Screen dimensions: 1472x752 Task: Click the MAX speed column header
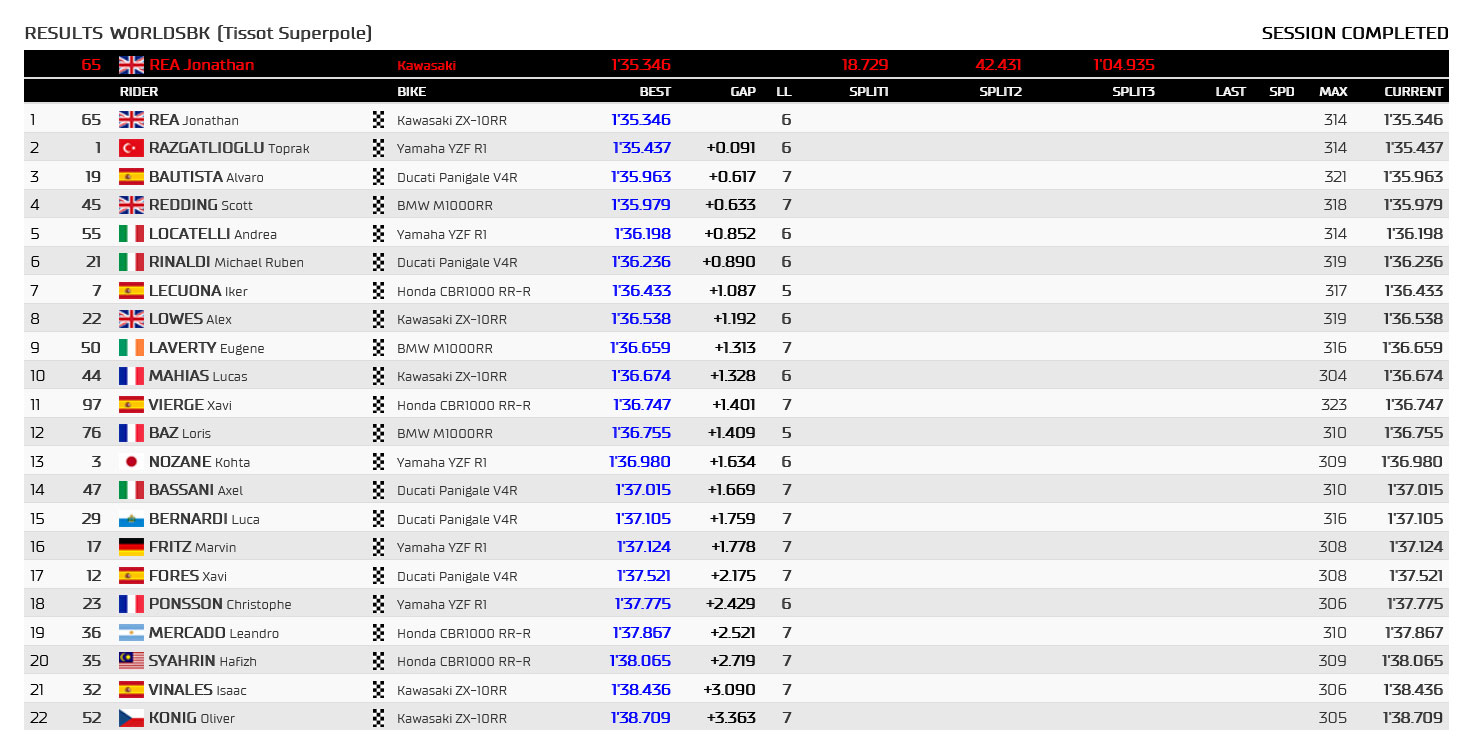click(x=1333, y=91)
